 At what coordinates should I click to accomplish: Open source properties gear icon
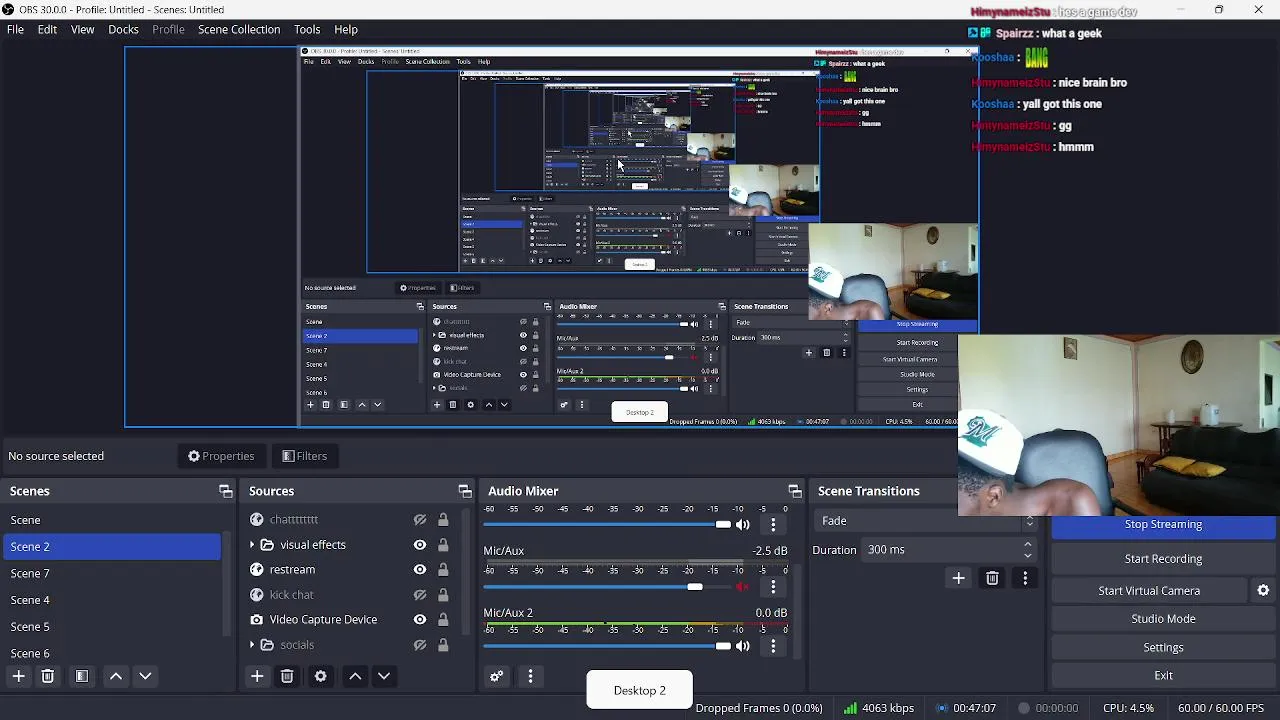pyautogui.click(x=320, y=676)
